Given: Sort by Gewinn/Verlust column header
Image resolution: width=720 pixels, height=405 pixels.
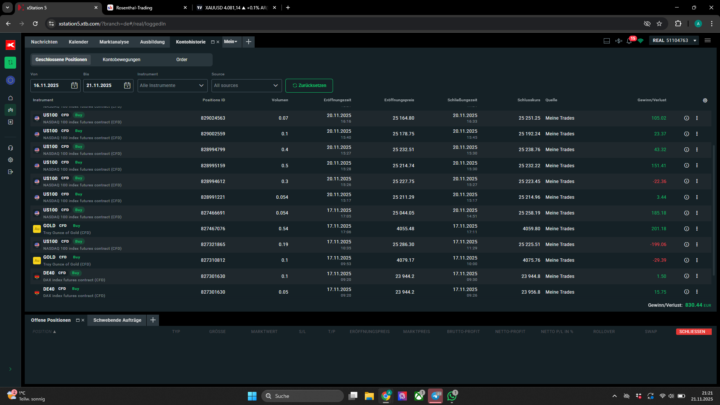Looking at the screenshot, I should pos(652,100).
